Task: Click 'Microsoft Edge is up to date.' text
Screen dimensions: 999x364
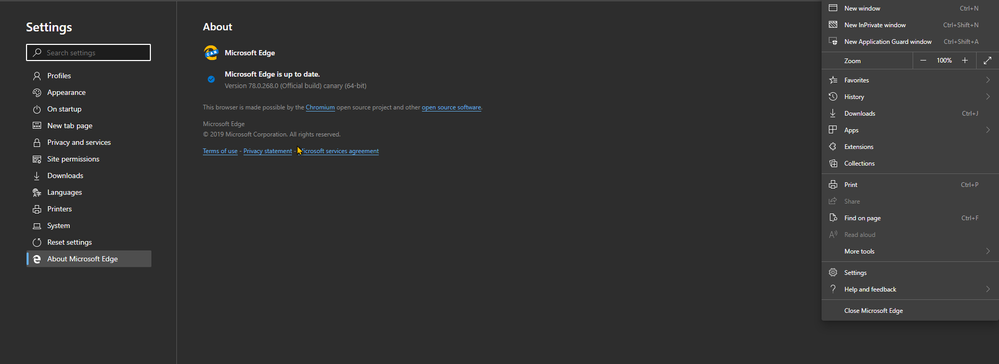Action: click(x=273, y=74)
